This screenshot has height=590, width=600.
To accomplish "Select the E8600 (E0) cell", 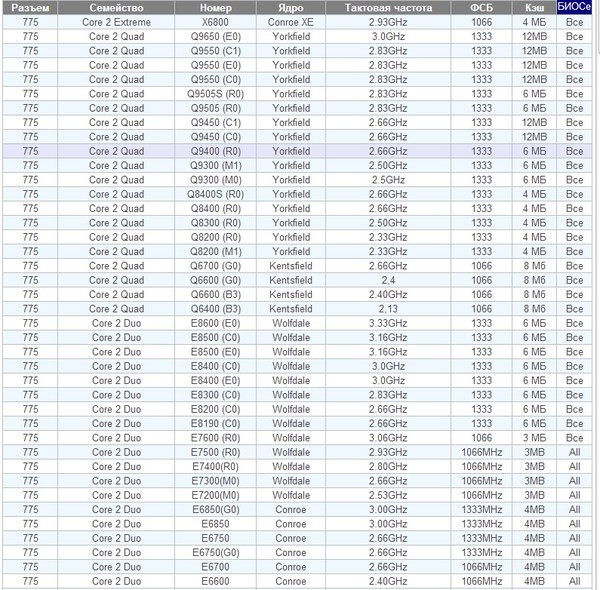I will pyautogui.click(x=215, y=323).
